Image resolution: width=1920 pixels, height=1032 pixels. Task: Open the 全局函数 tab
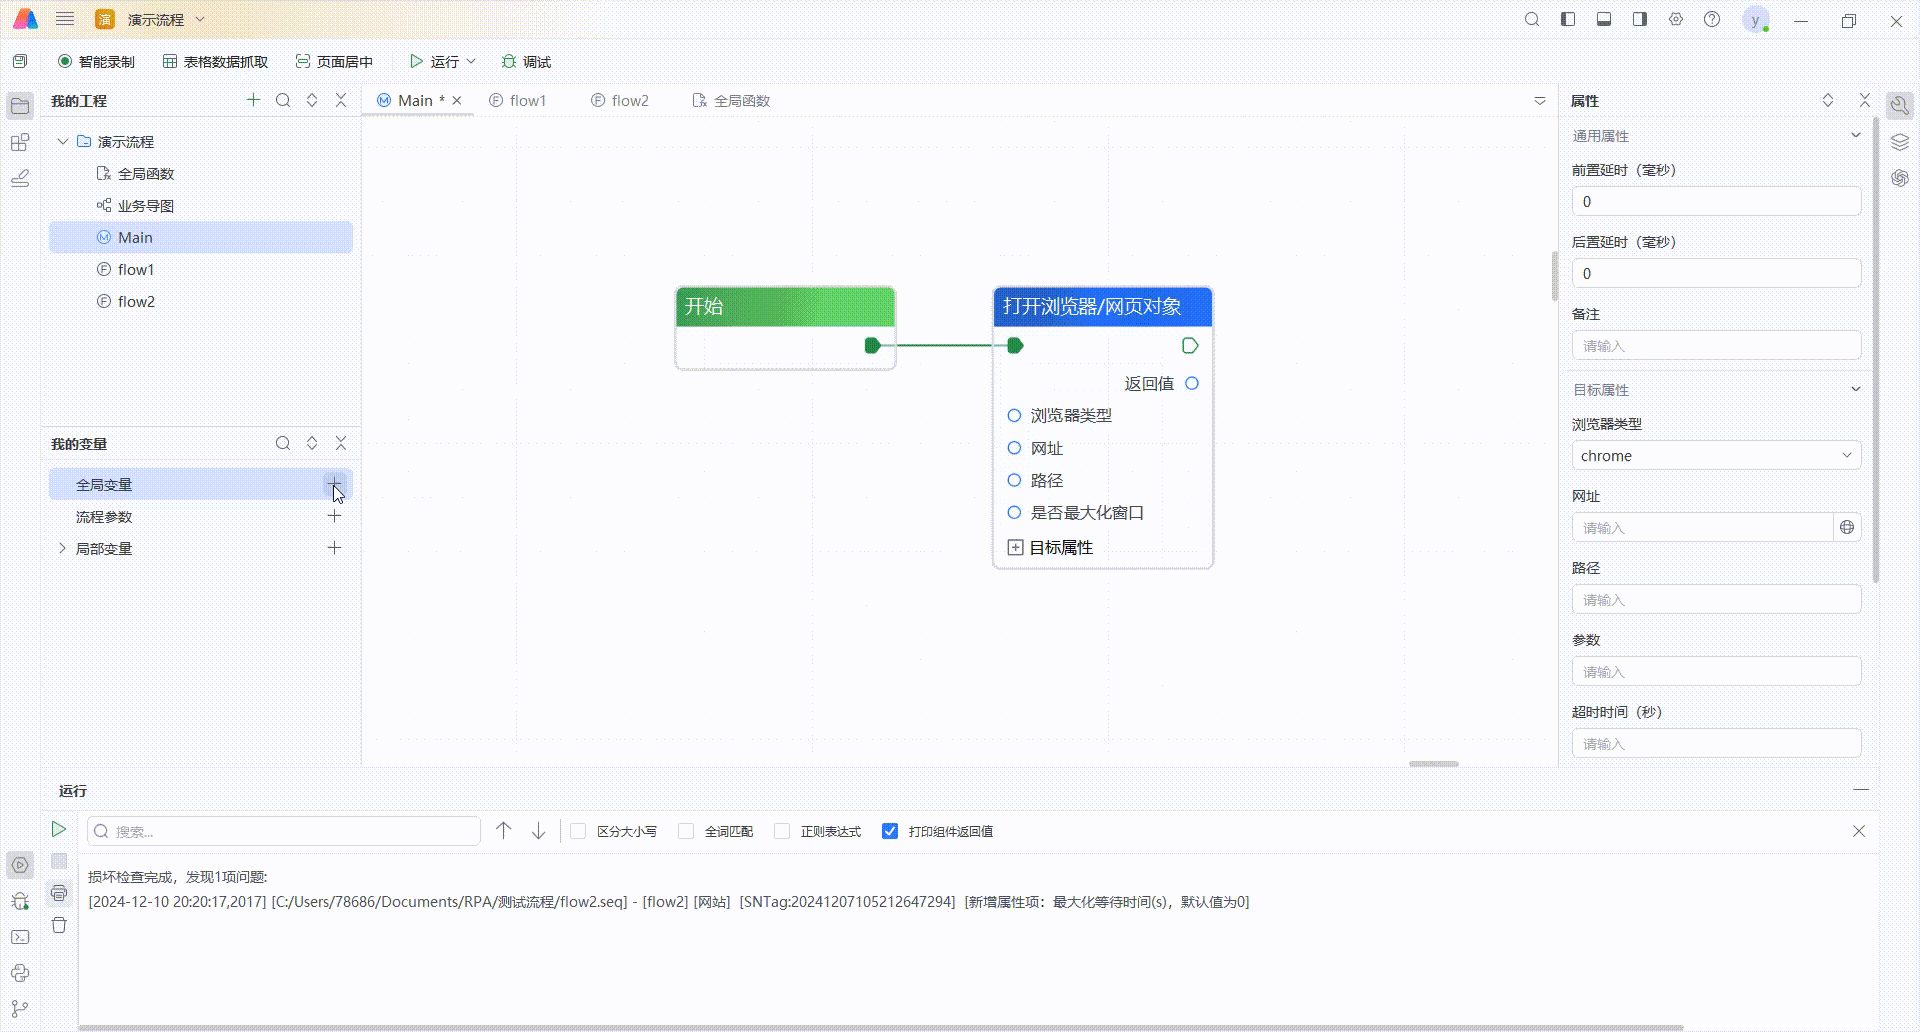tap(740, 100)
